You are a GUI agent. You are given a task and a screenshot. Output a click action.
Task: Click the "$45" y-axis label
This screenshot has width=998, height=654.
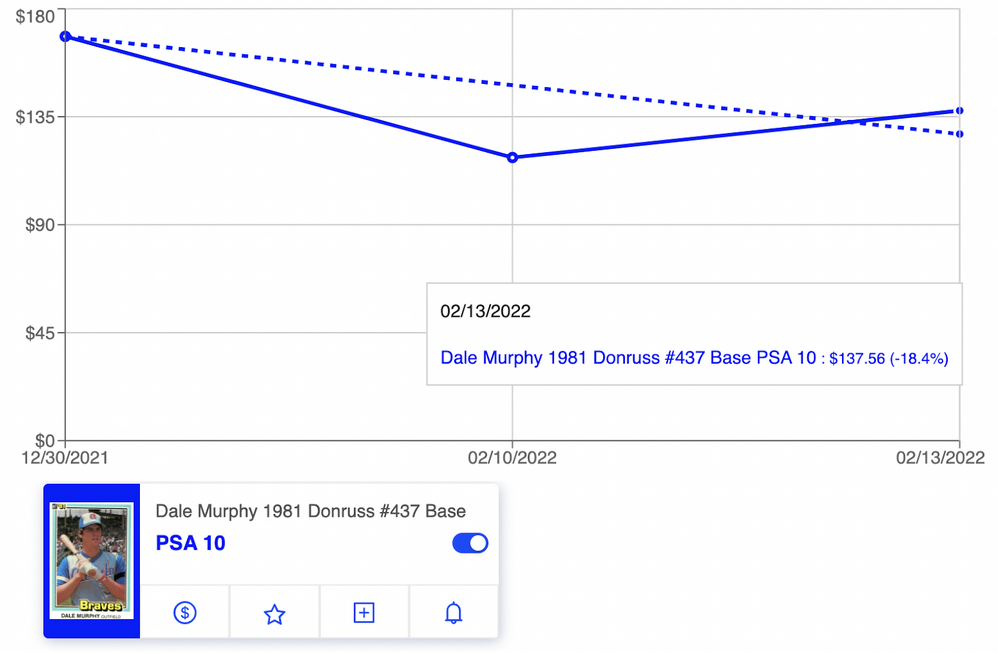[x=40, y=333]
